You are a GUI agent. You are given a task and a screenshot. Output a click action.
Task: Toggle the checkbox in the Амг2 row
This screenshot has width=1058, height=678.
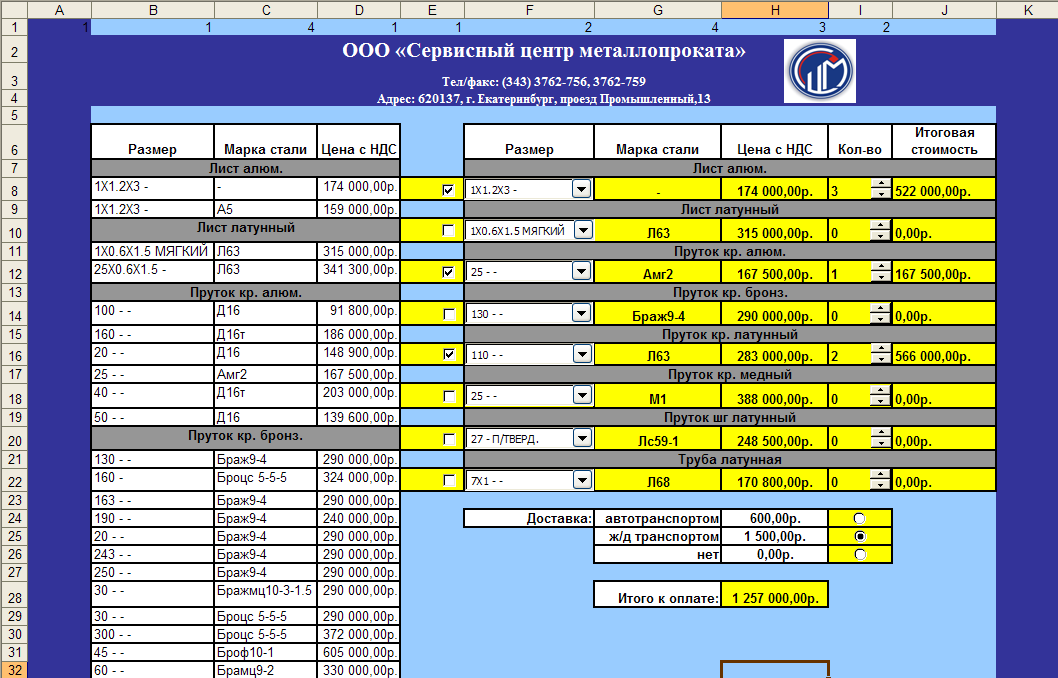pos(448,272)
